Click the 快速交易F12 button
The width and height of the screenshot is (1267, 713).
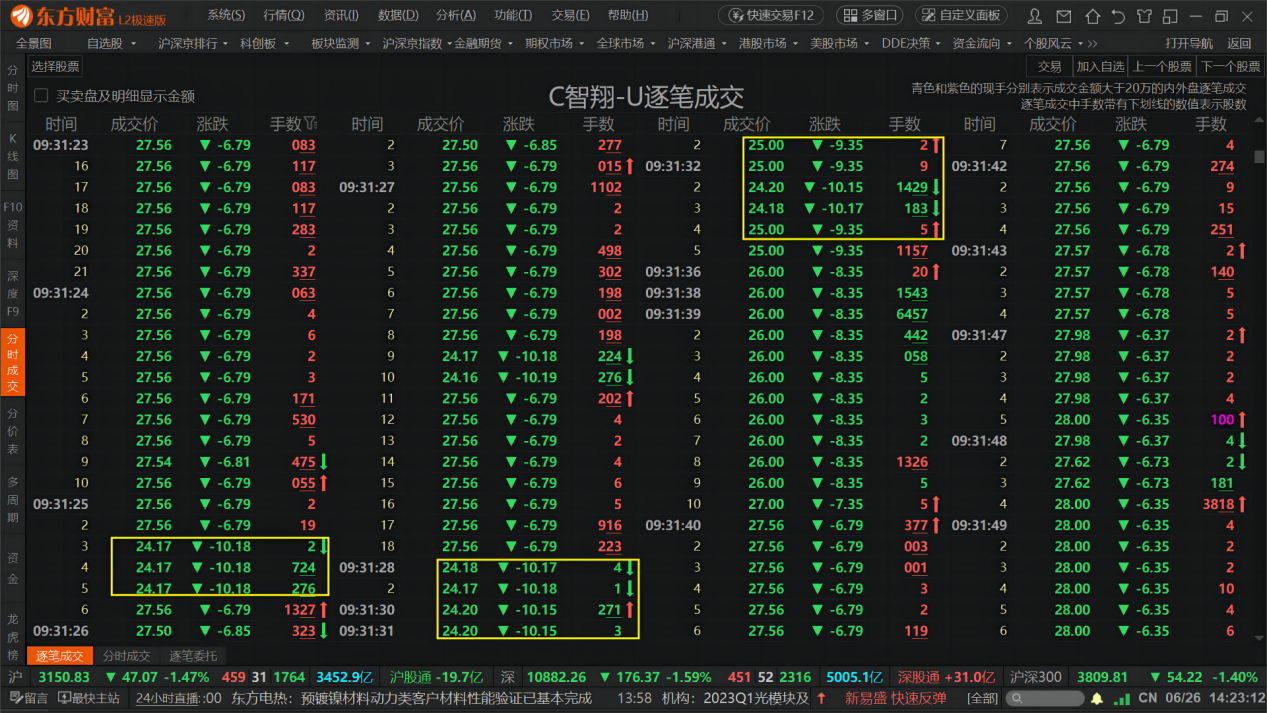pyautogui.click(x=772, y=15)
